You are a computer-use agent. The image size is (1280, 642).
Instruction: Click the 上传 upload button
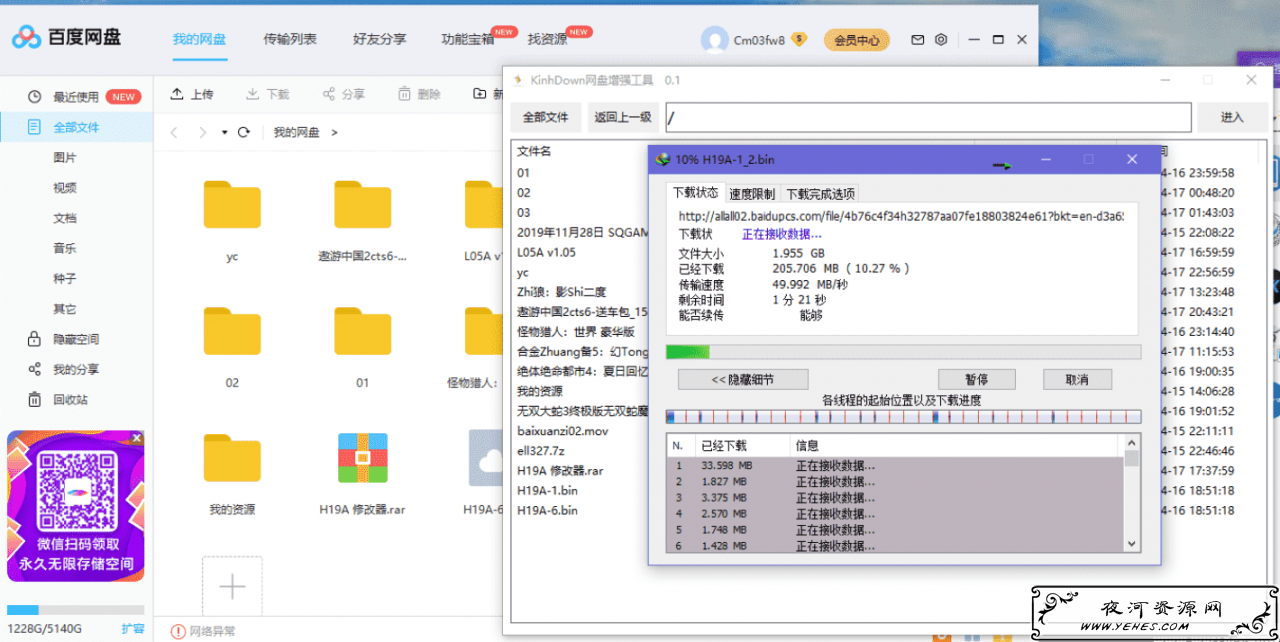(192, 94)
